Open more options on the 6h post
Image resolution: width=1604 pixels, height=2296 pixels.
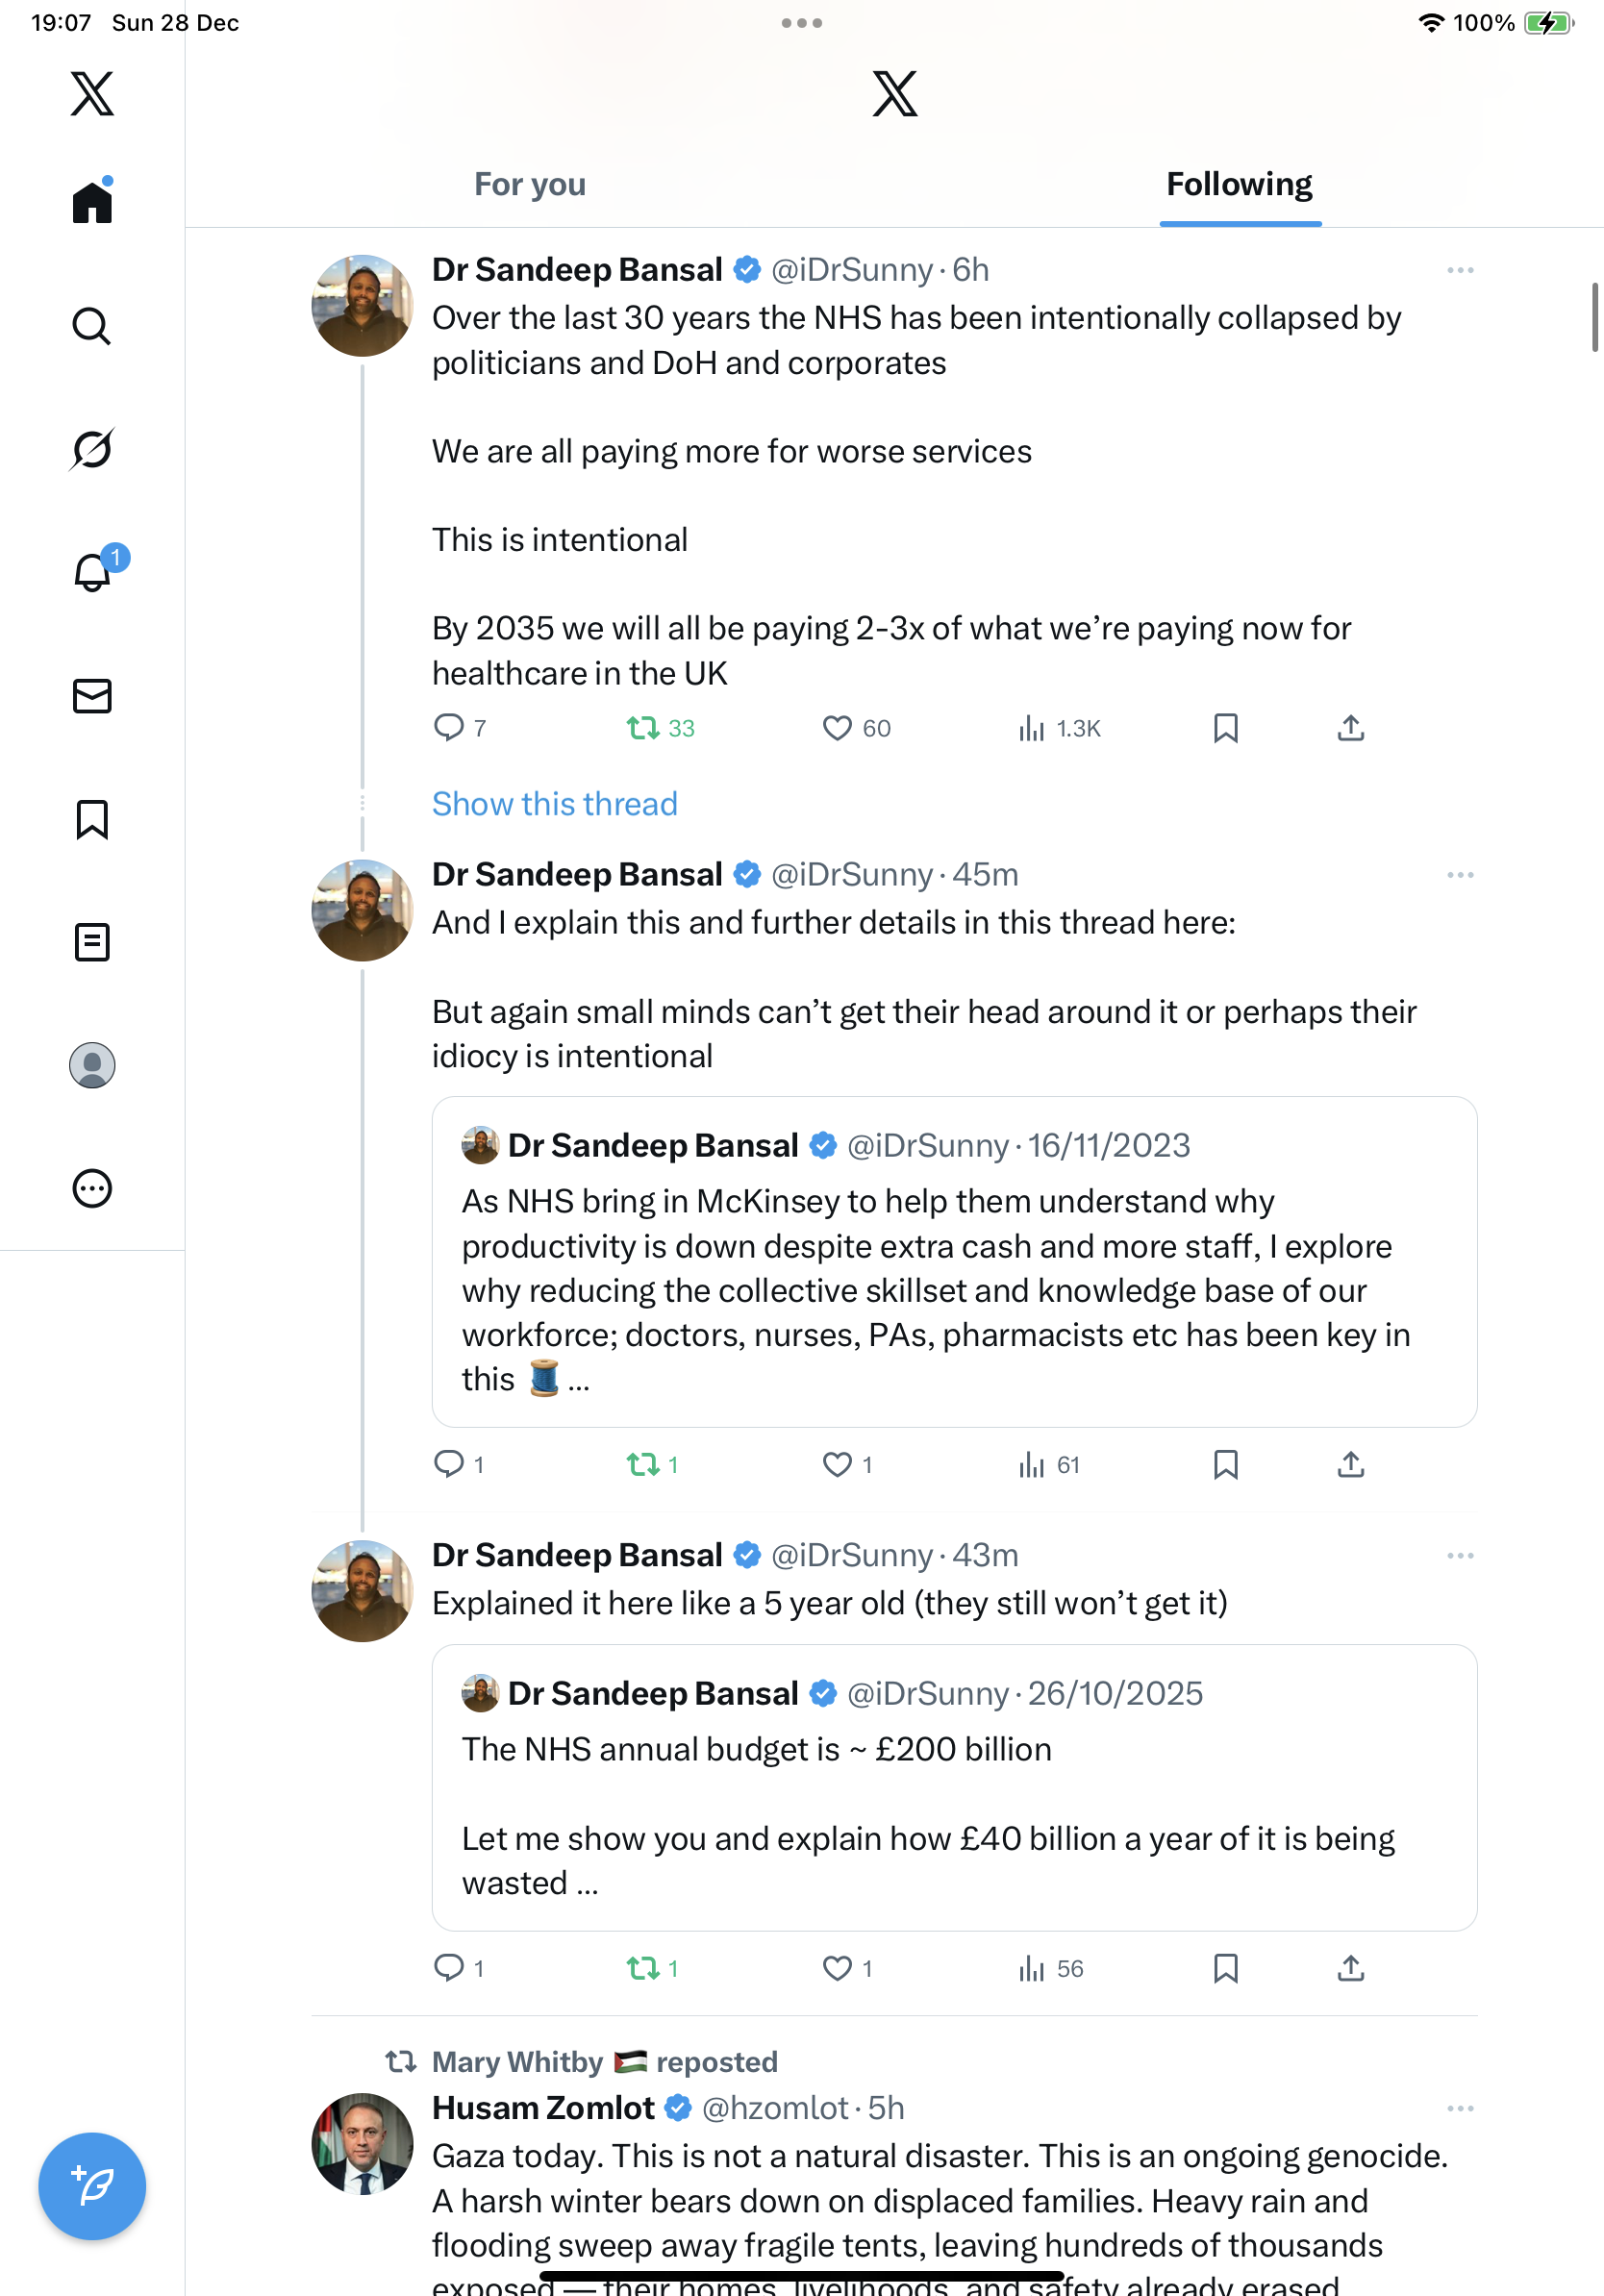coord(1460,270)
